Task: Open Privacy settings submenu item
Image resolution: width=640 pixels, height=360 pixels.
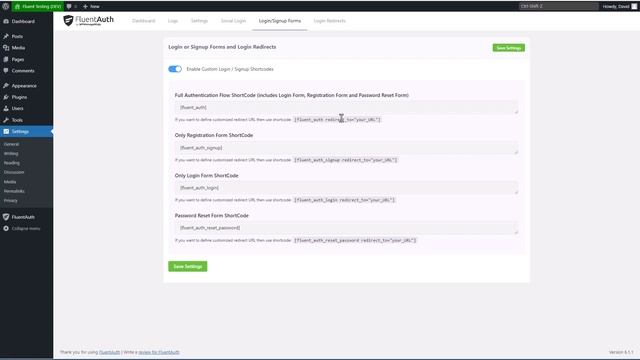Action: [x=11, y=200]
